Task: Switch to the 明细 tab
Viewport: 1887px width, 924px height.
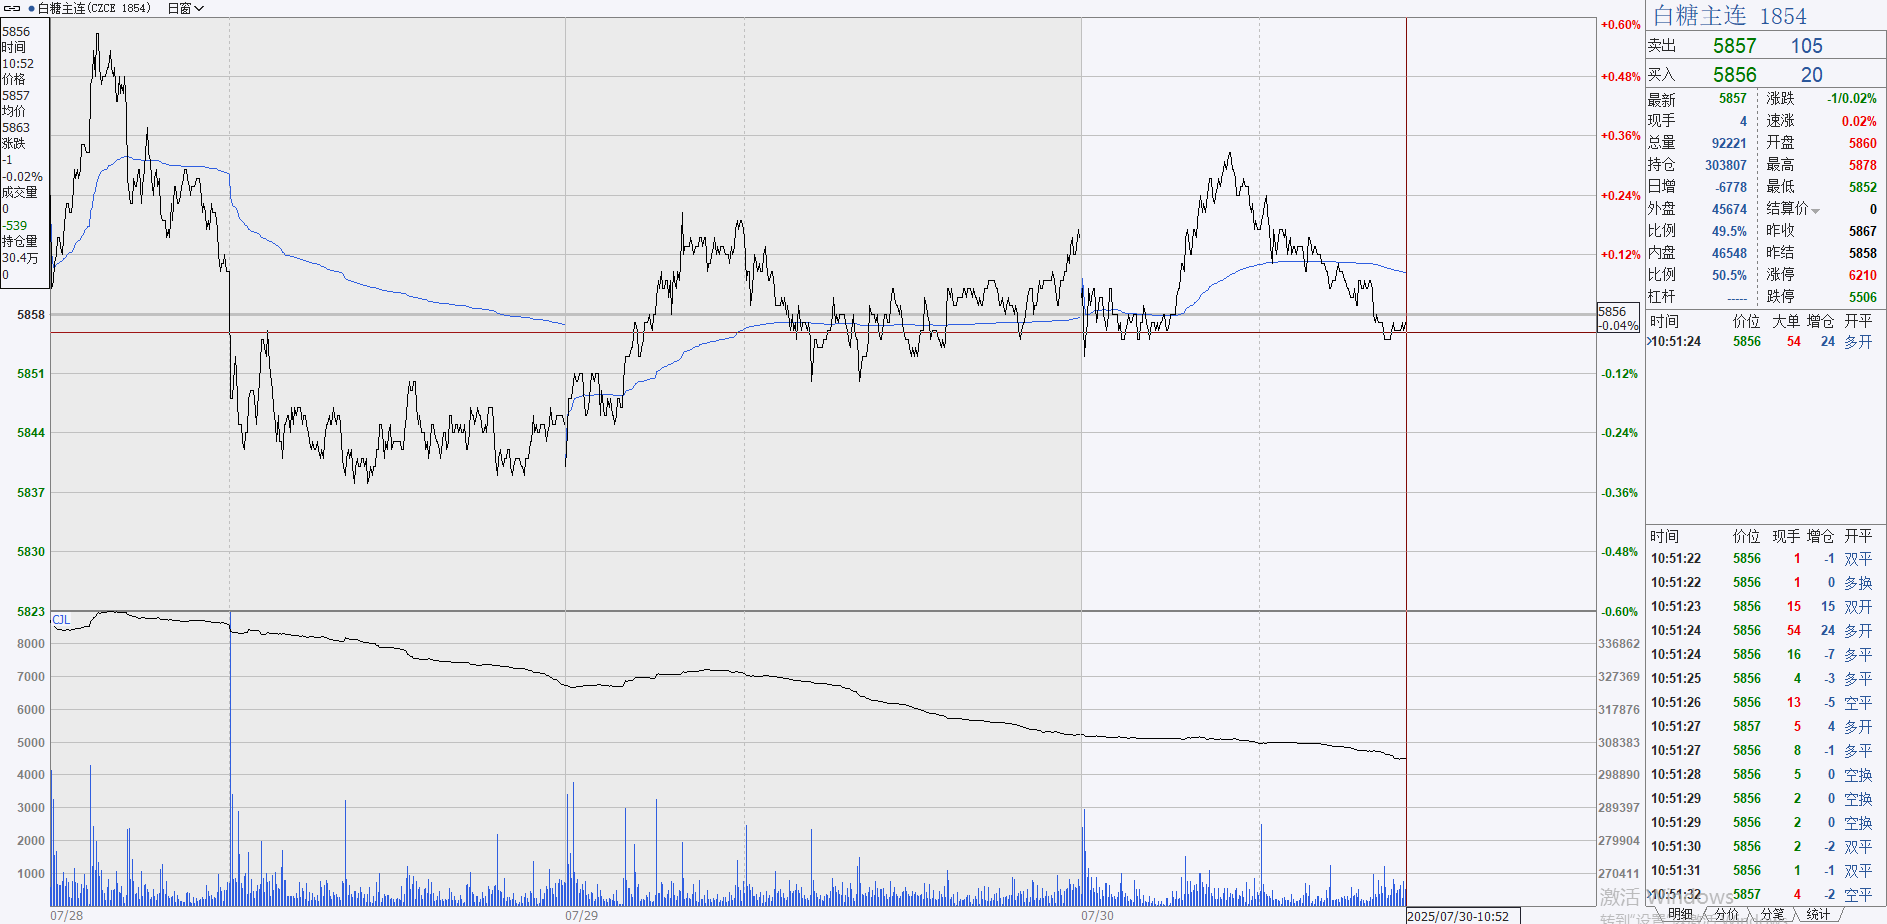Action: (x=1680, y=914)
